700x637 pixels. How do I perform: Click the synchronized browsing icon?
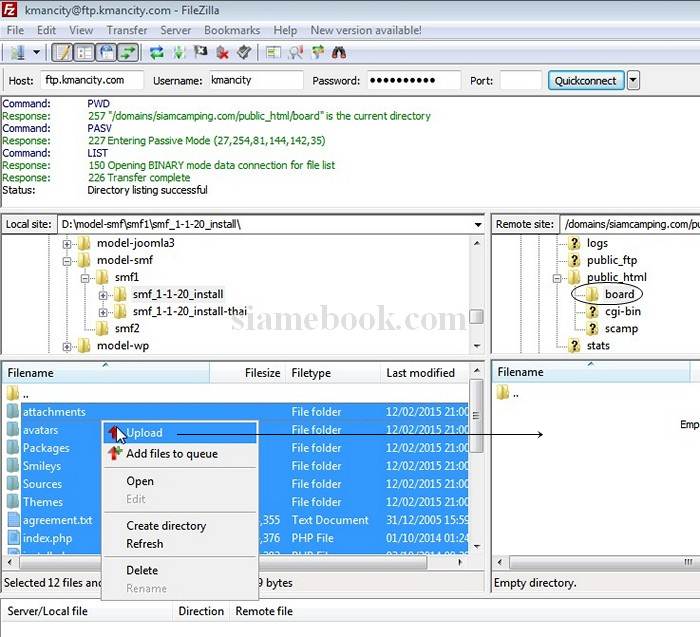click(318, 53)
